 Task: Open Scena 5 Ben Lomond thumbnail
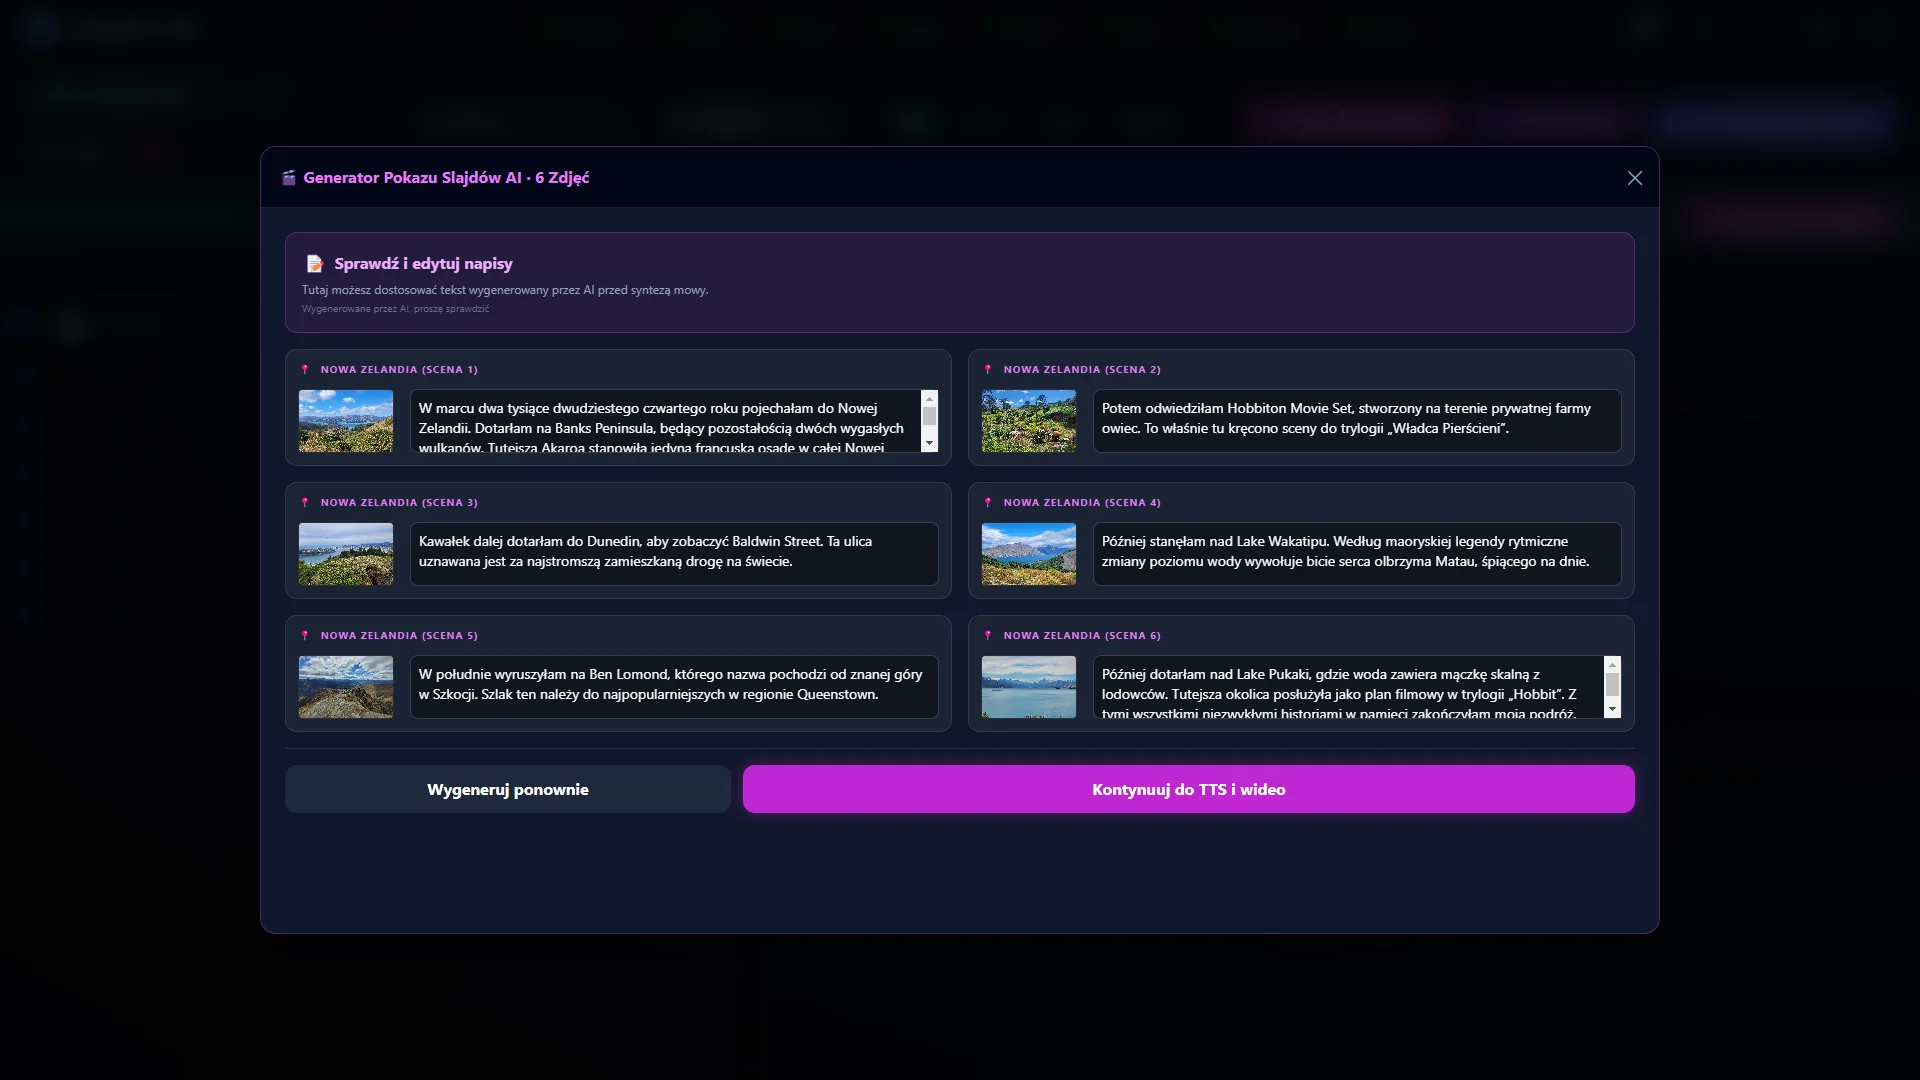pos(346,687)
